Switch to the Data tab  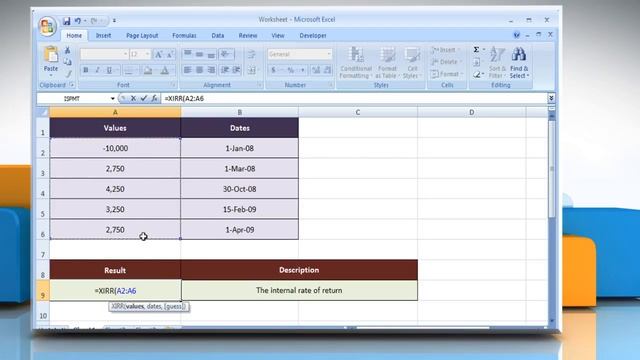(218, 36)
